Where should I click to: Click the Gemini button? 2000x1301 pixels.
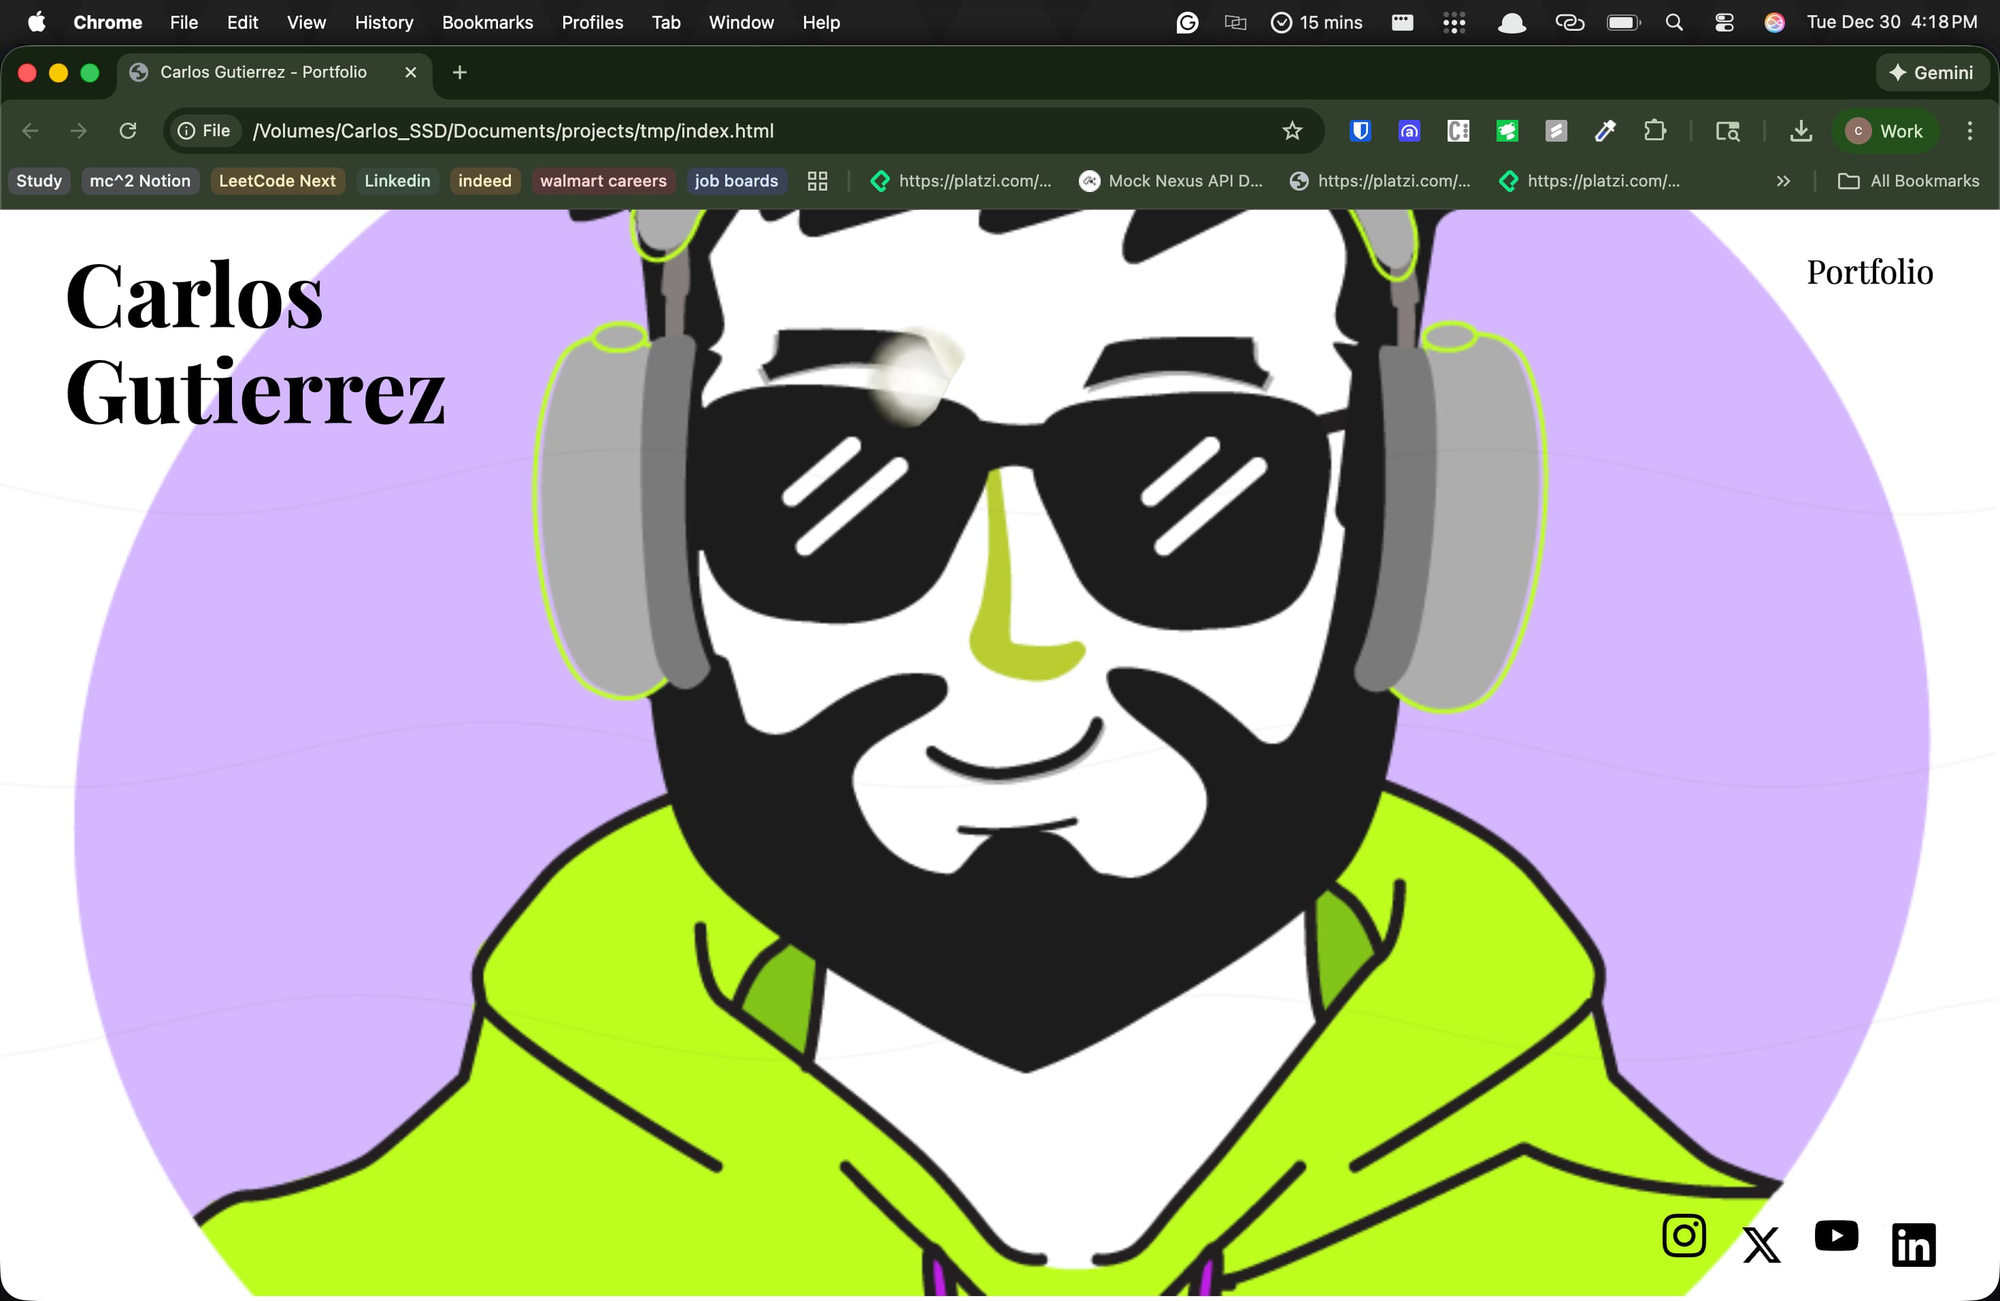pos(1931,72)
